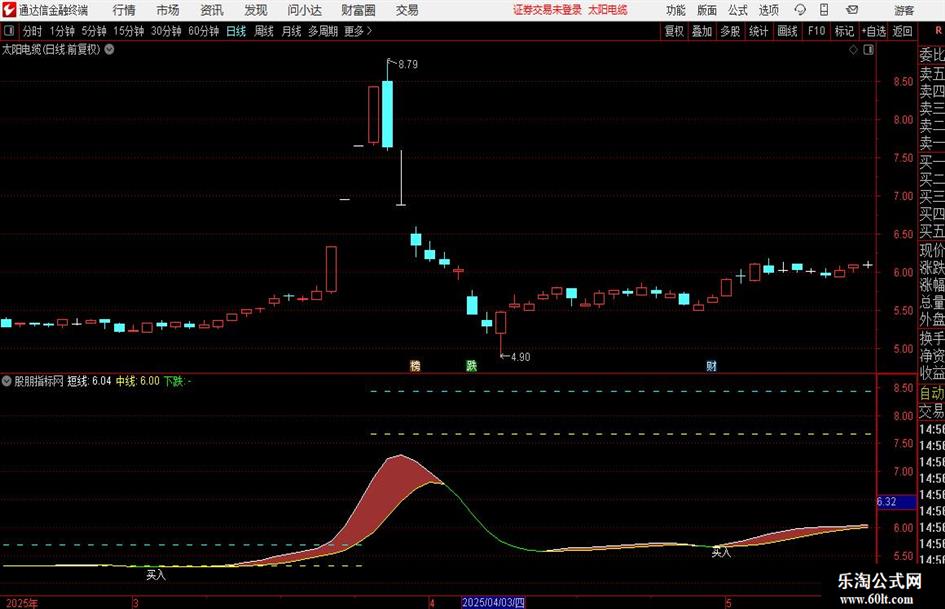Image resolution: width=945 pixels, height=609 pixels.
Task: Click the 2025/04/03/四 date marker
Action: coord(493,602)
